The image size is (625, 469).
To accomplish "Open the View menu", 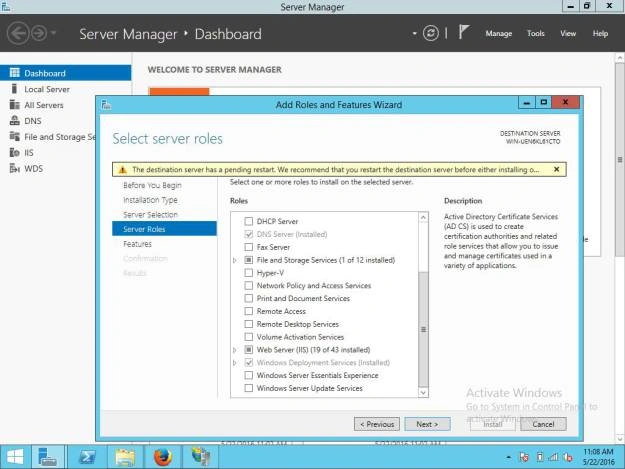I will point(568,33).
